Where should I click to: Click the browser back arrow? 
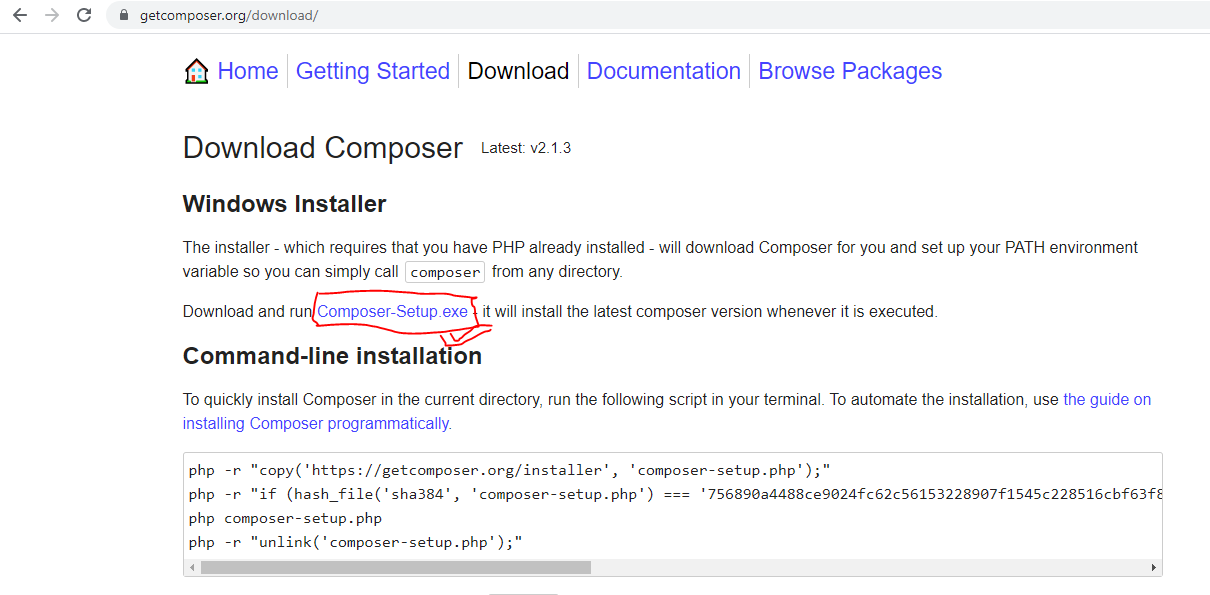pos(20,16)
